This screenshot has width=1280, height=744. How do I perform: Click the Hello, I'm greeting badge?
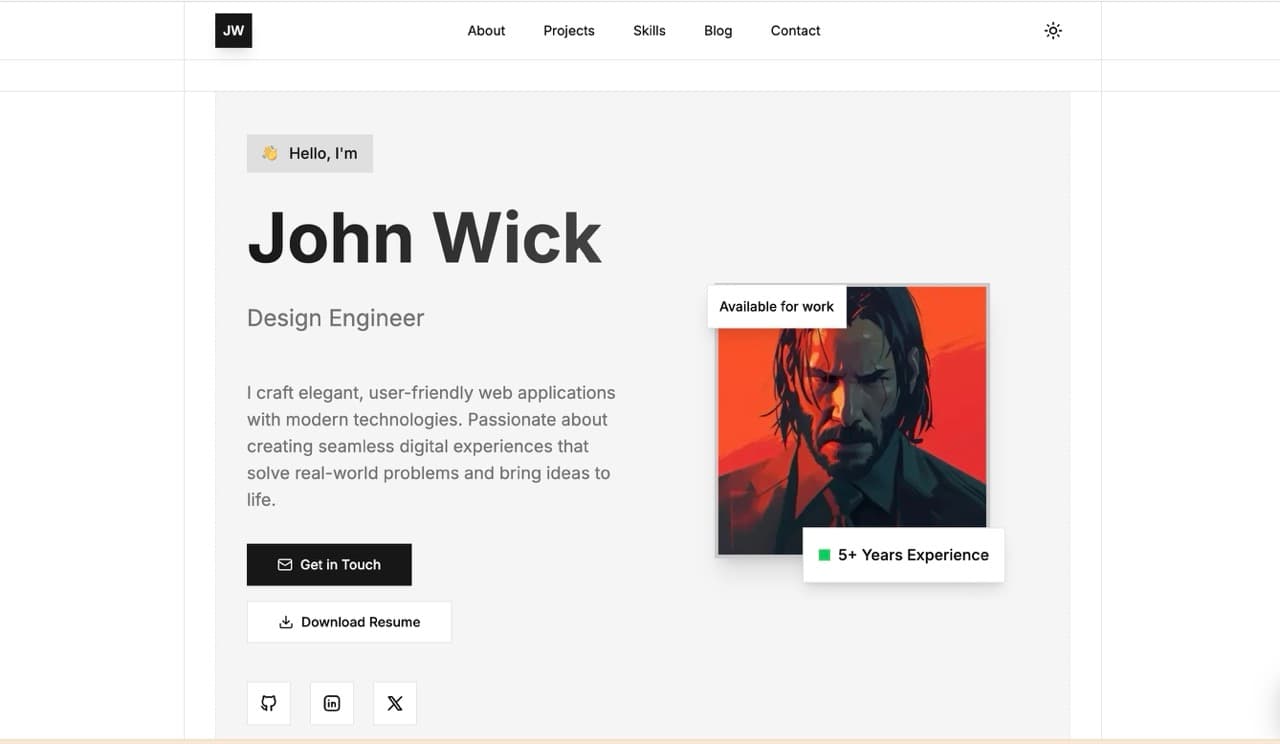(309, 153)
